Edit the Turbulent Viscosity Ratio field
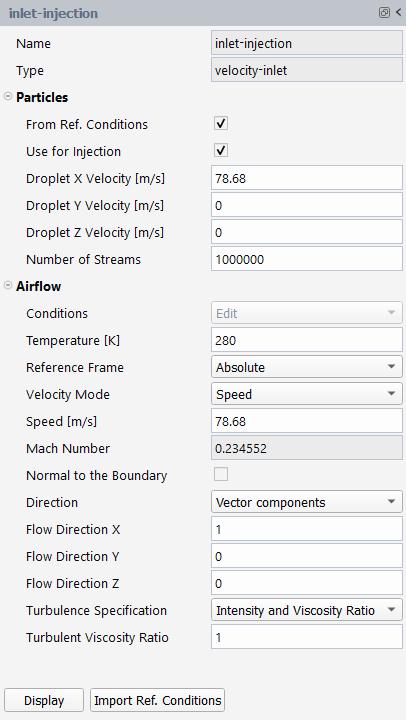 (307, 637)
